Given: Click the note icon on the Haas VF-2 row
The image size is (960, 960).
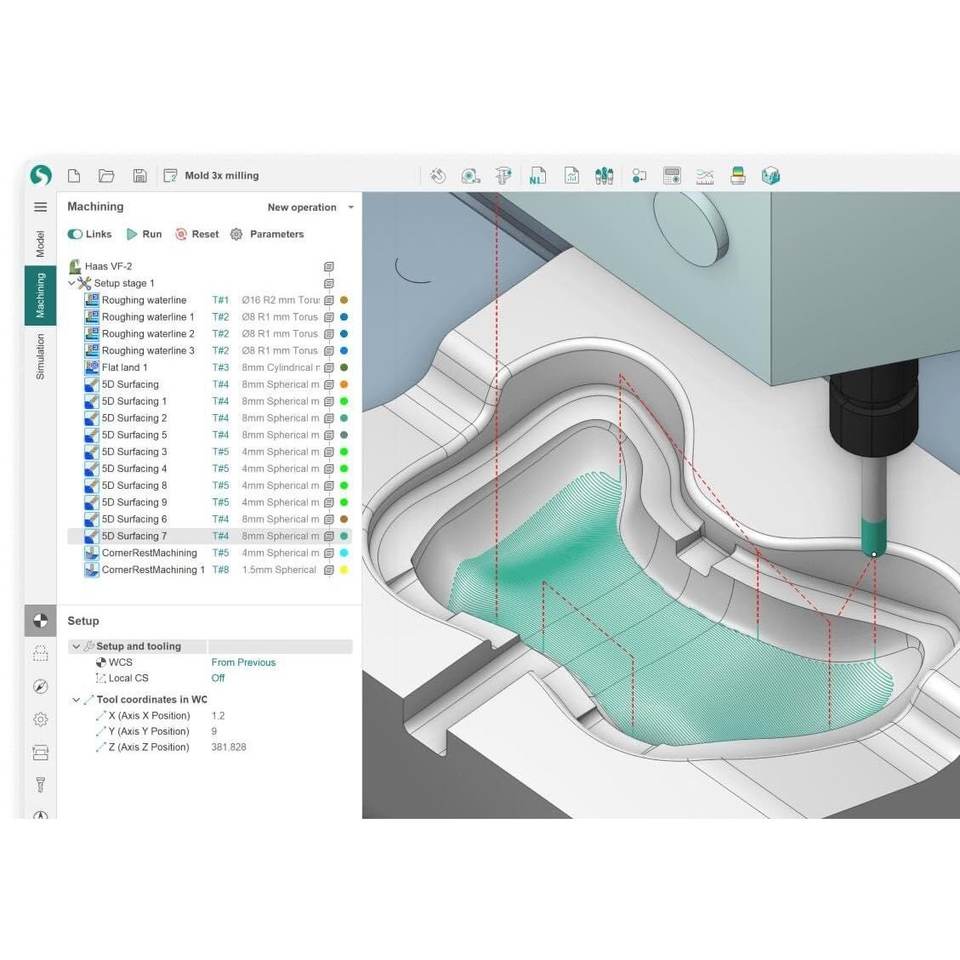Looking at the screenshot, I should click(x=329, y=267).
